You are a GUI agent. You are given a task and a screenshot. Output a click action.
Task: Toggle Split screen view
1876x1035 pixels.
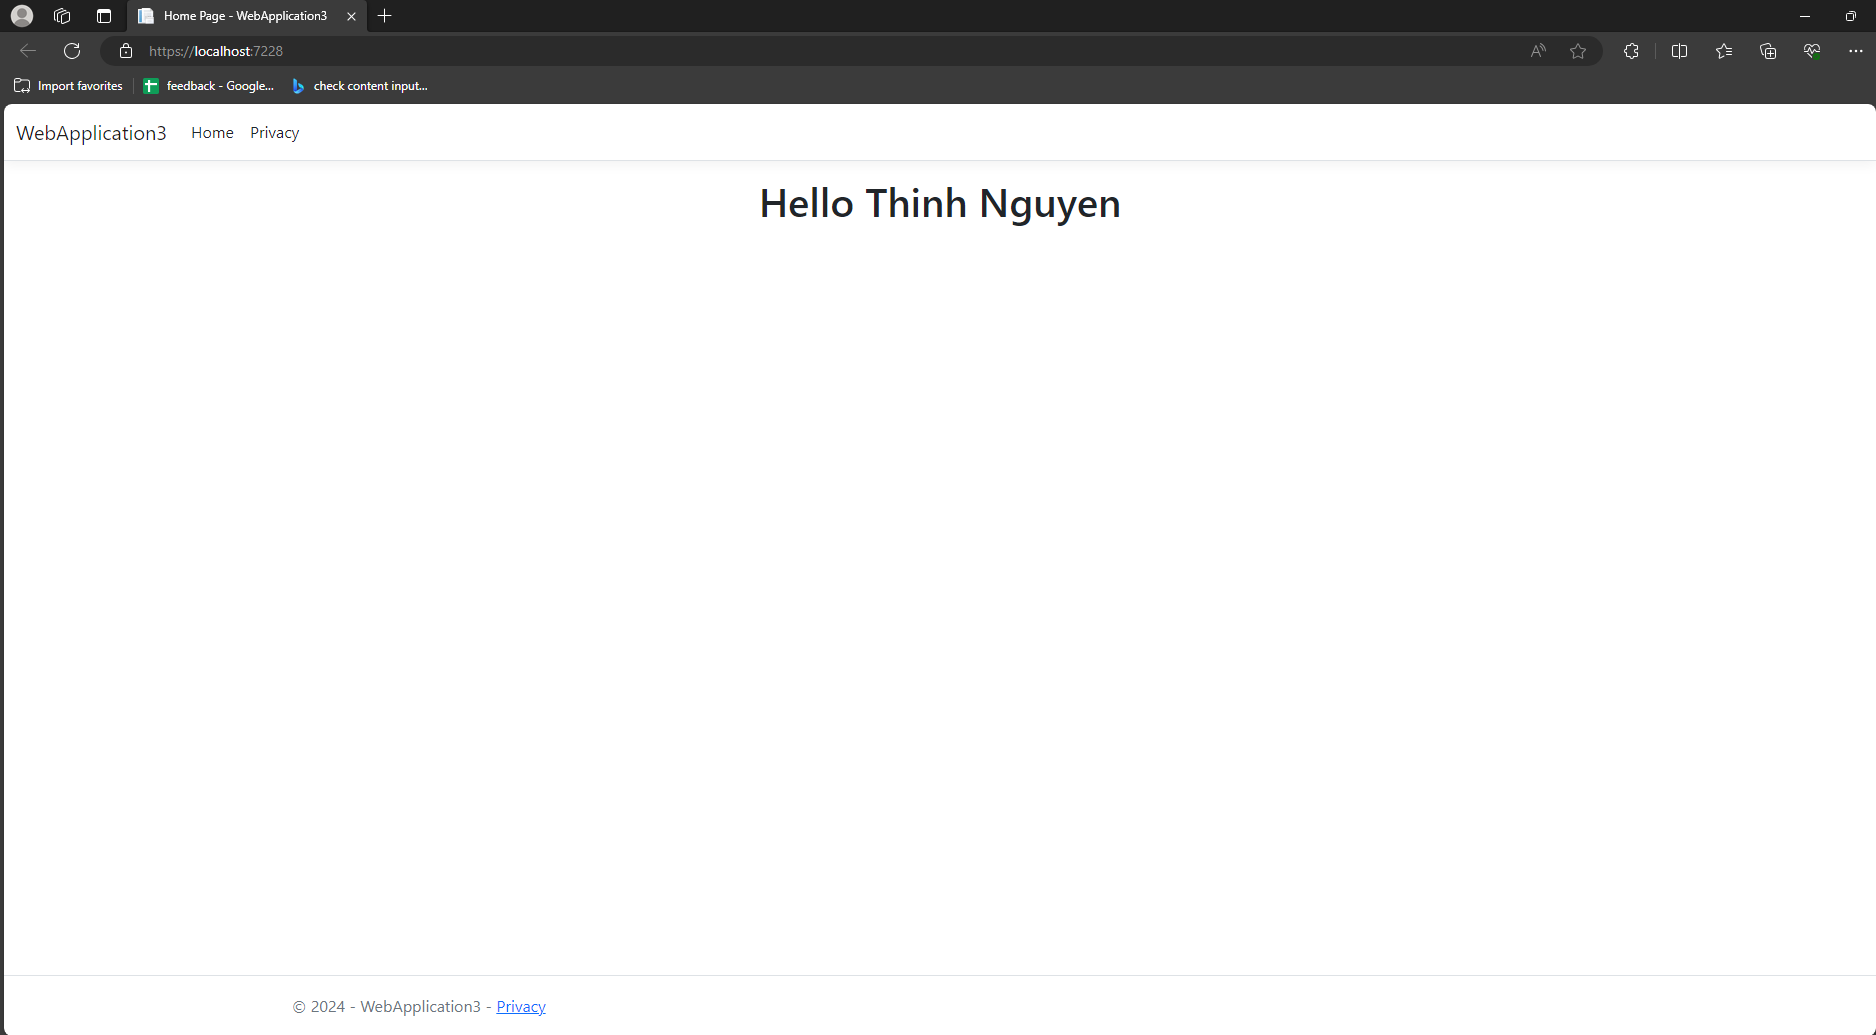[x=1679, y=51]
